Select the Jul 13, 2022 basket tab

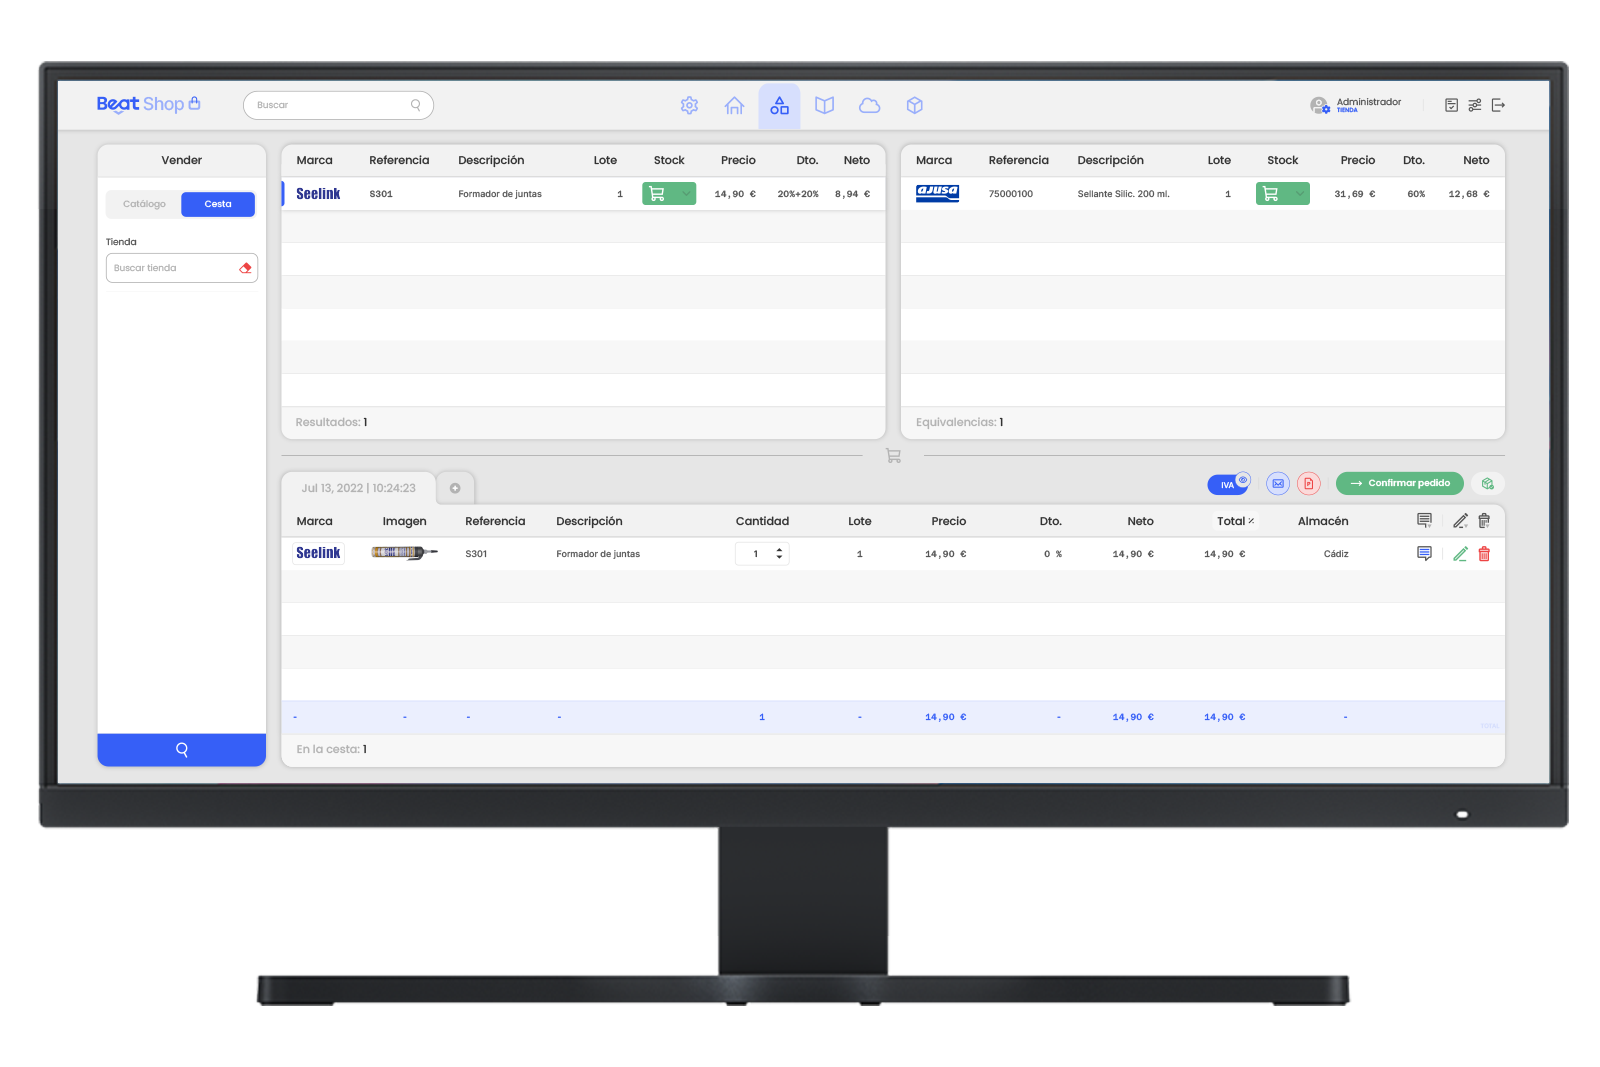[358, 488]
